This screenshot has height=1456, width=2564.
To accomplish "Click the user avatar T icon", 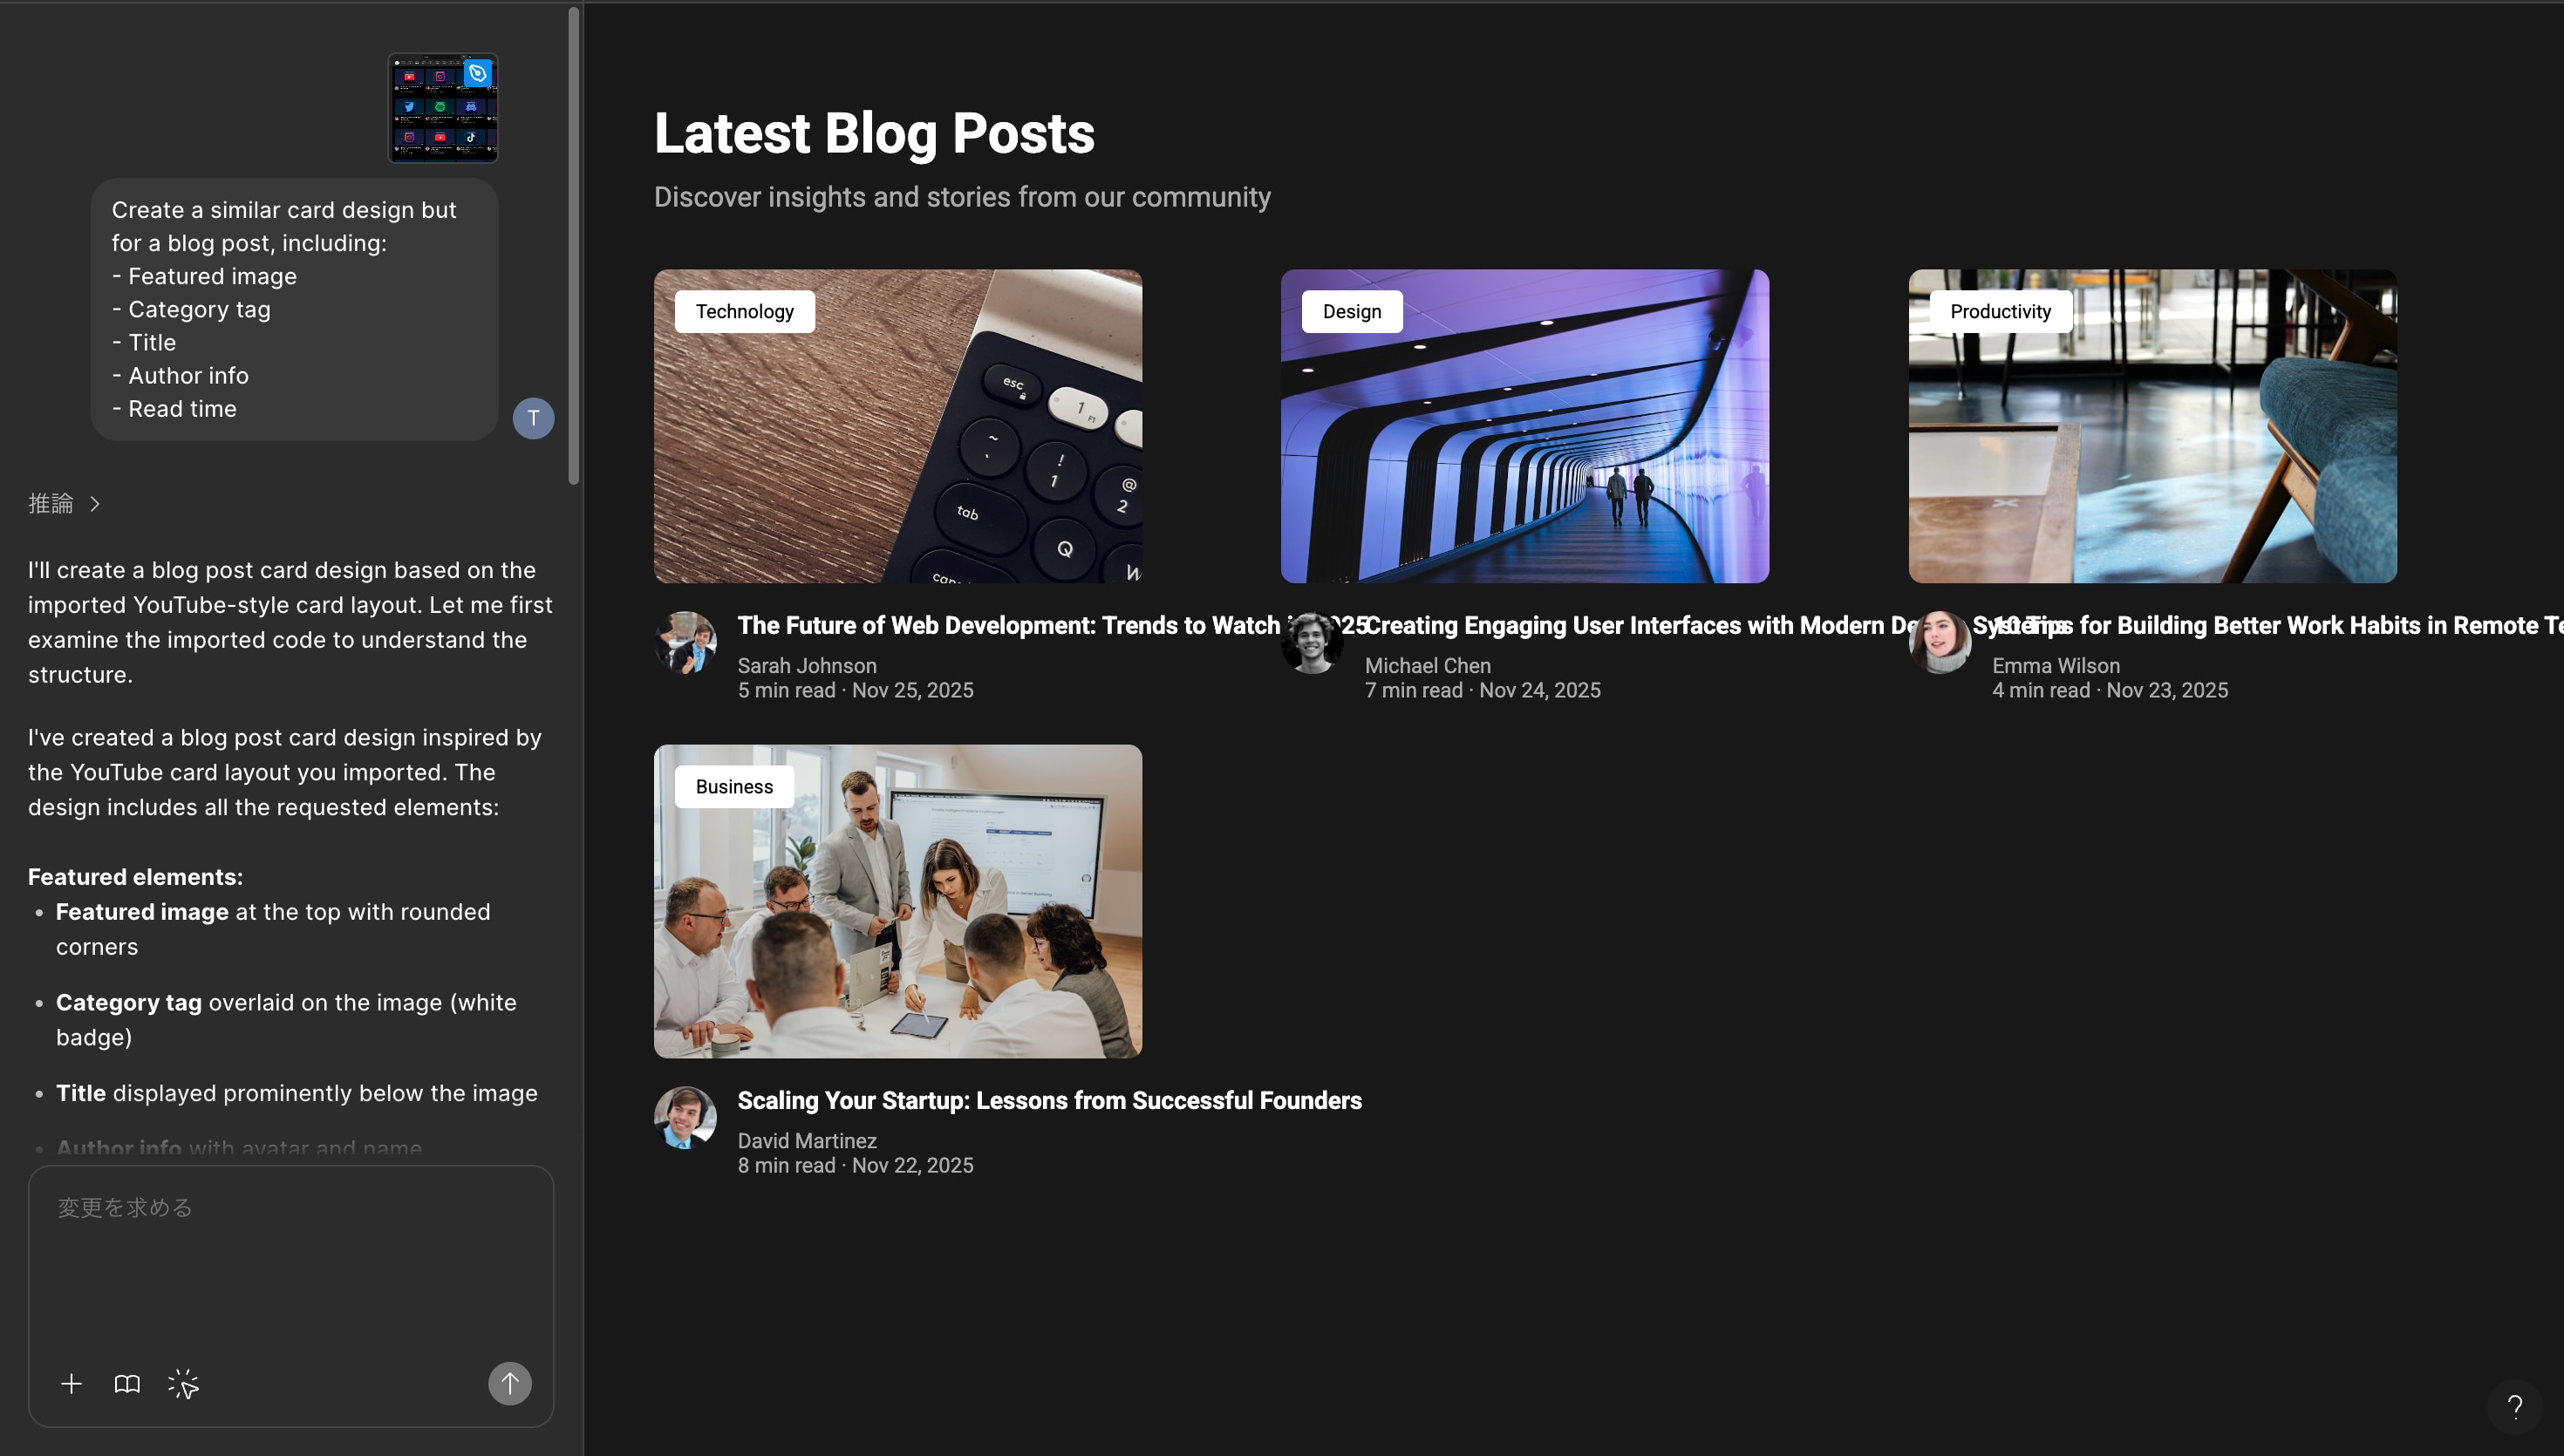I will pos(533,418).
